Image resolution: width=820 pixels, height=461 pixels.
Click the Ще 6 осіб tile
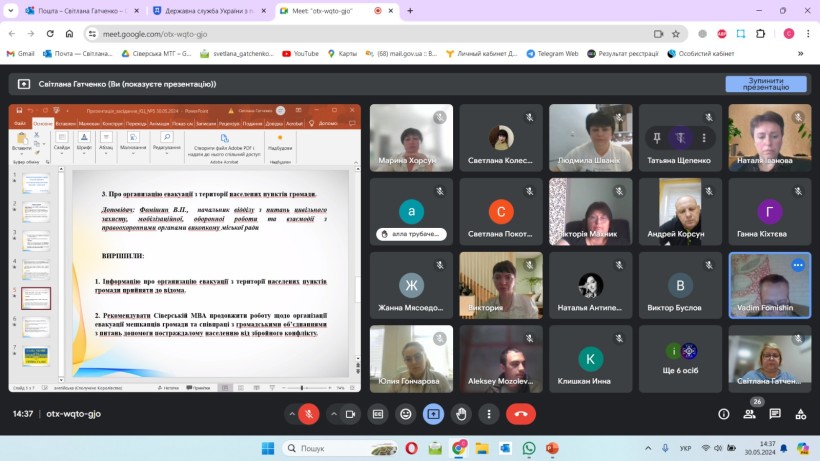click(x=680, y=359)
